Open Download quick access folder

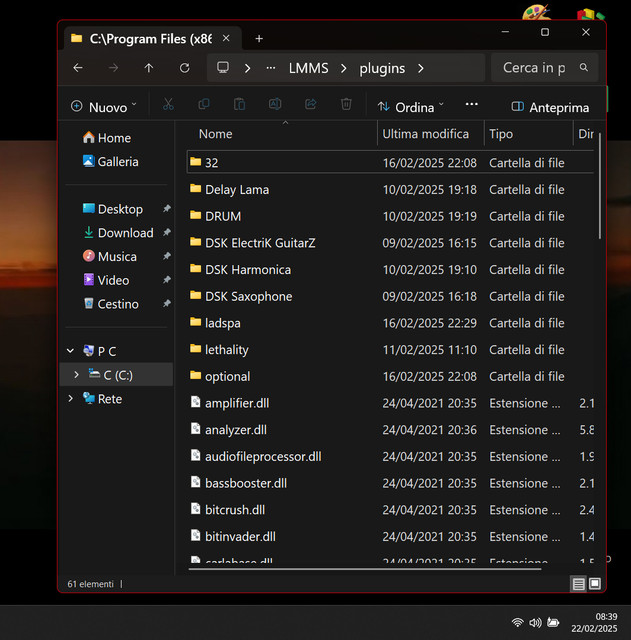[x=118, y=233]
